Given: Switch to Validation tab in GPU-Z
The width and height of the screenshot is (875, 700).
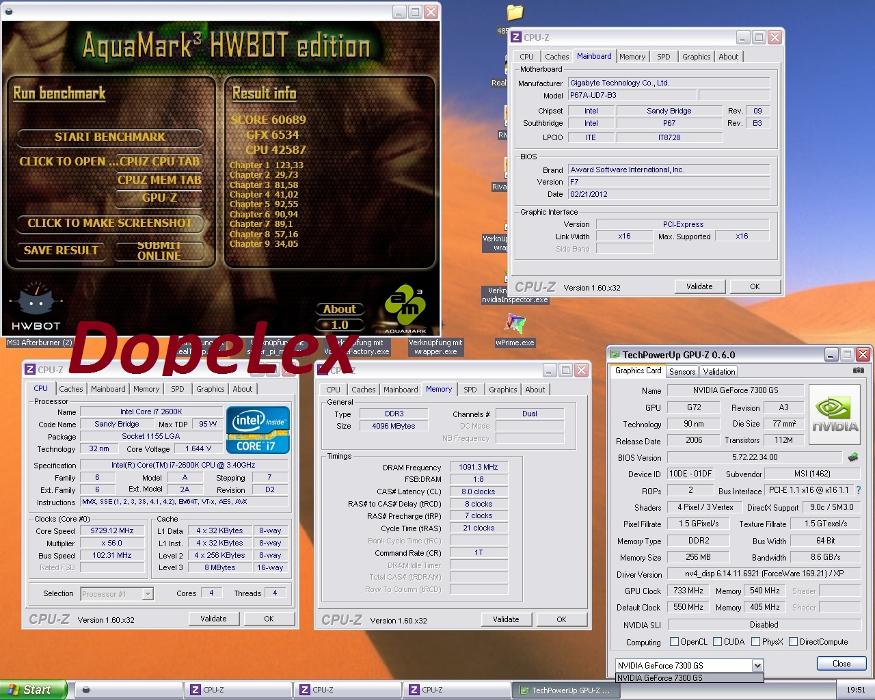Looking at the screenshot, I should click(719, 371).
